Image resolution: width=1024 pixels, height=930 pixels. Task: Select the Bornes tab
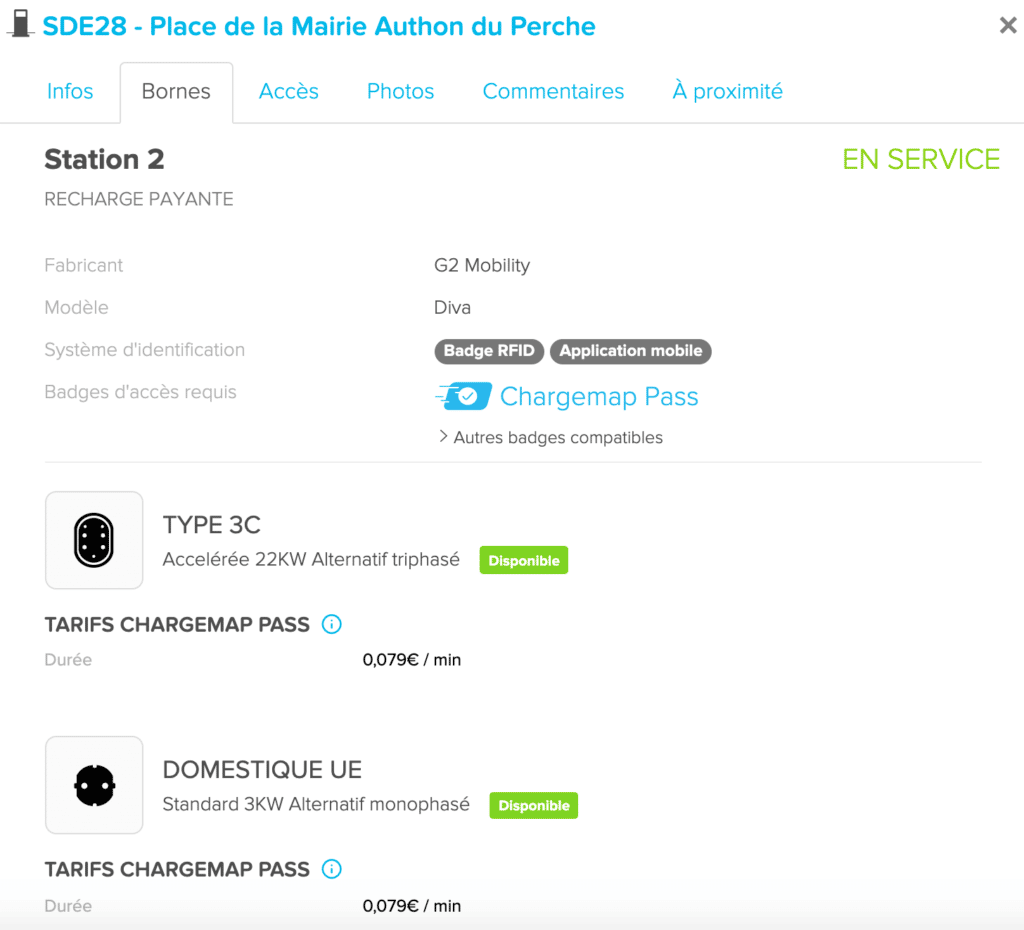176,92
